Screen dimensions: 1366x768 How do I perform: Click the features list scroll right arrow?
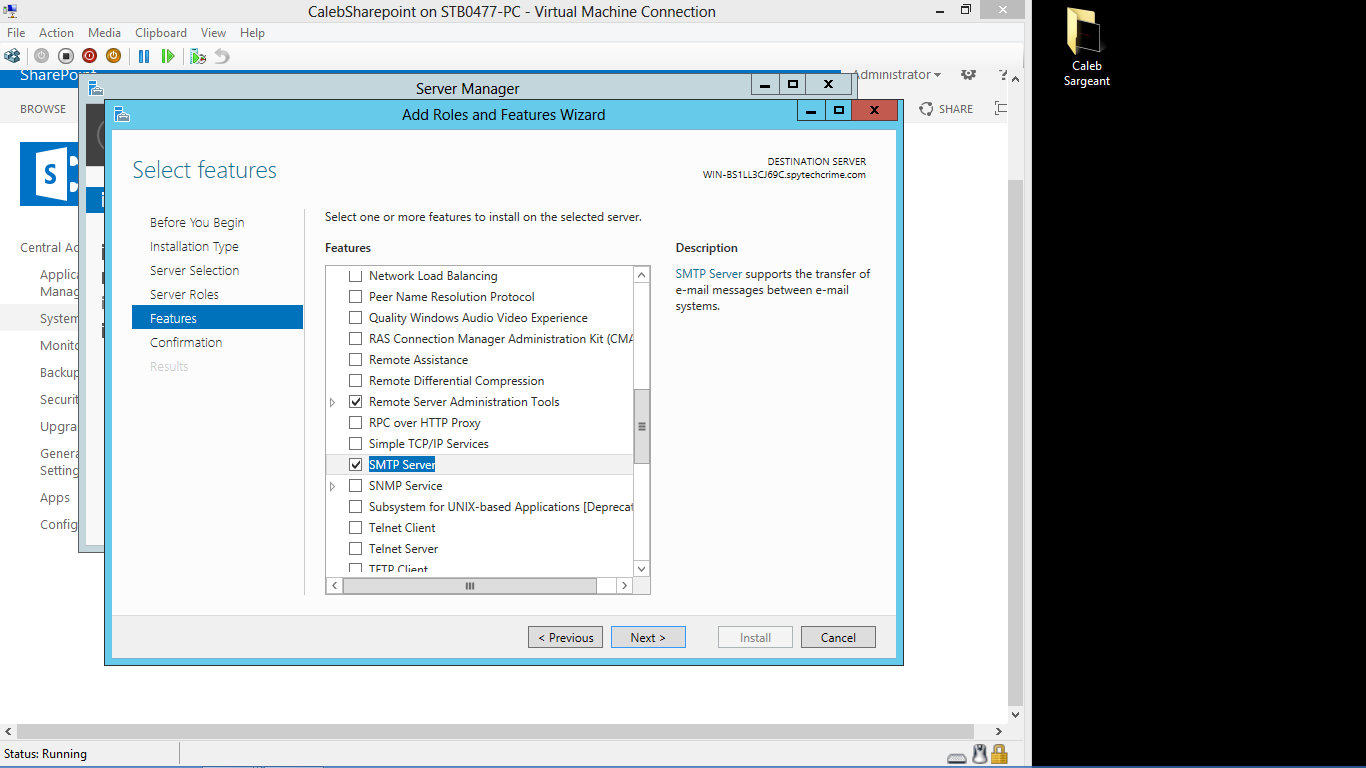pos(624,586)
